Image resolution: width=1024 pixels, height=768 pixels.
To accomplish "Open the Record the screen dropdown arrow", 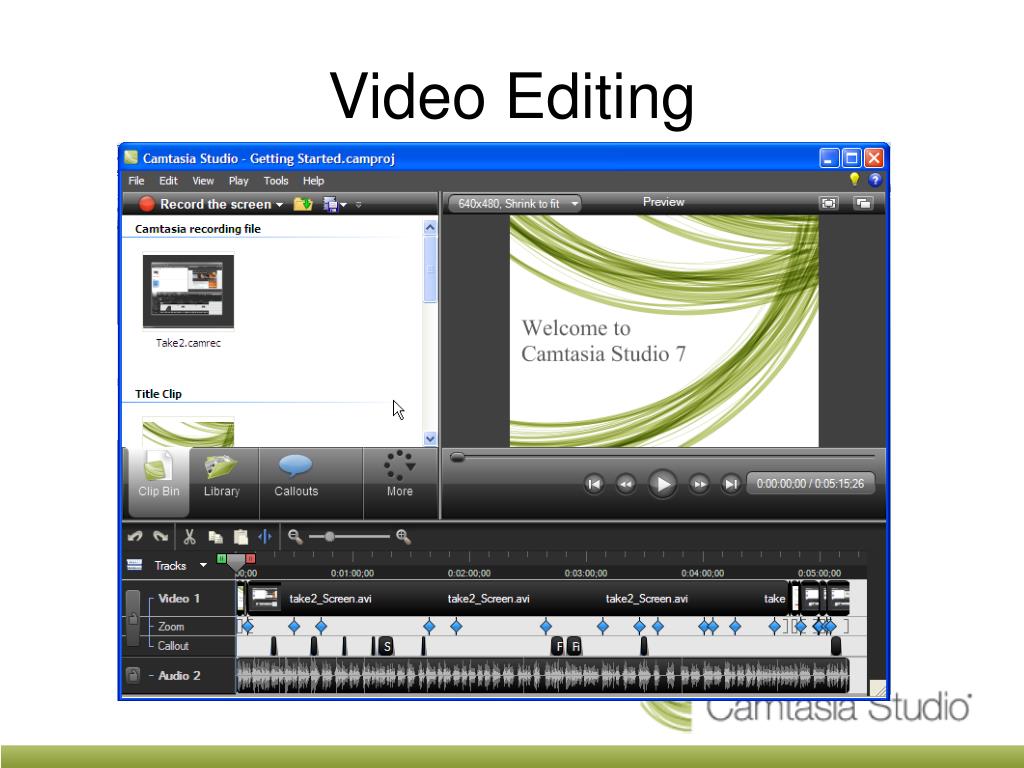I will coord(278,204).
